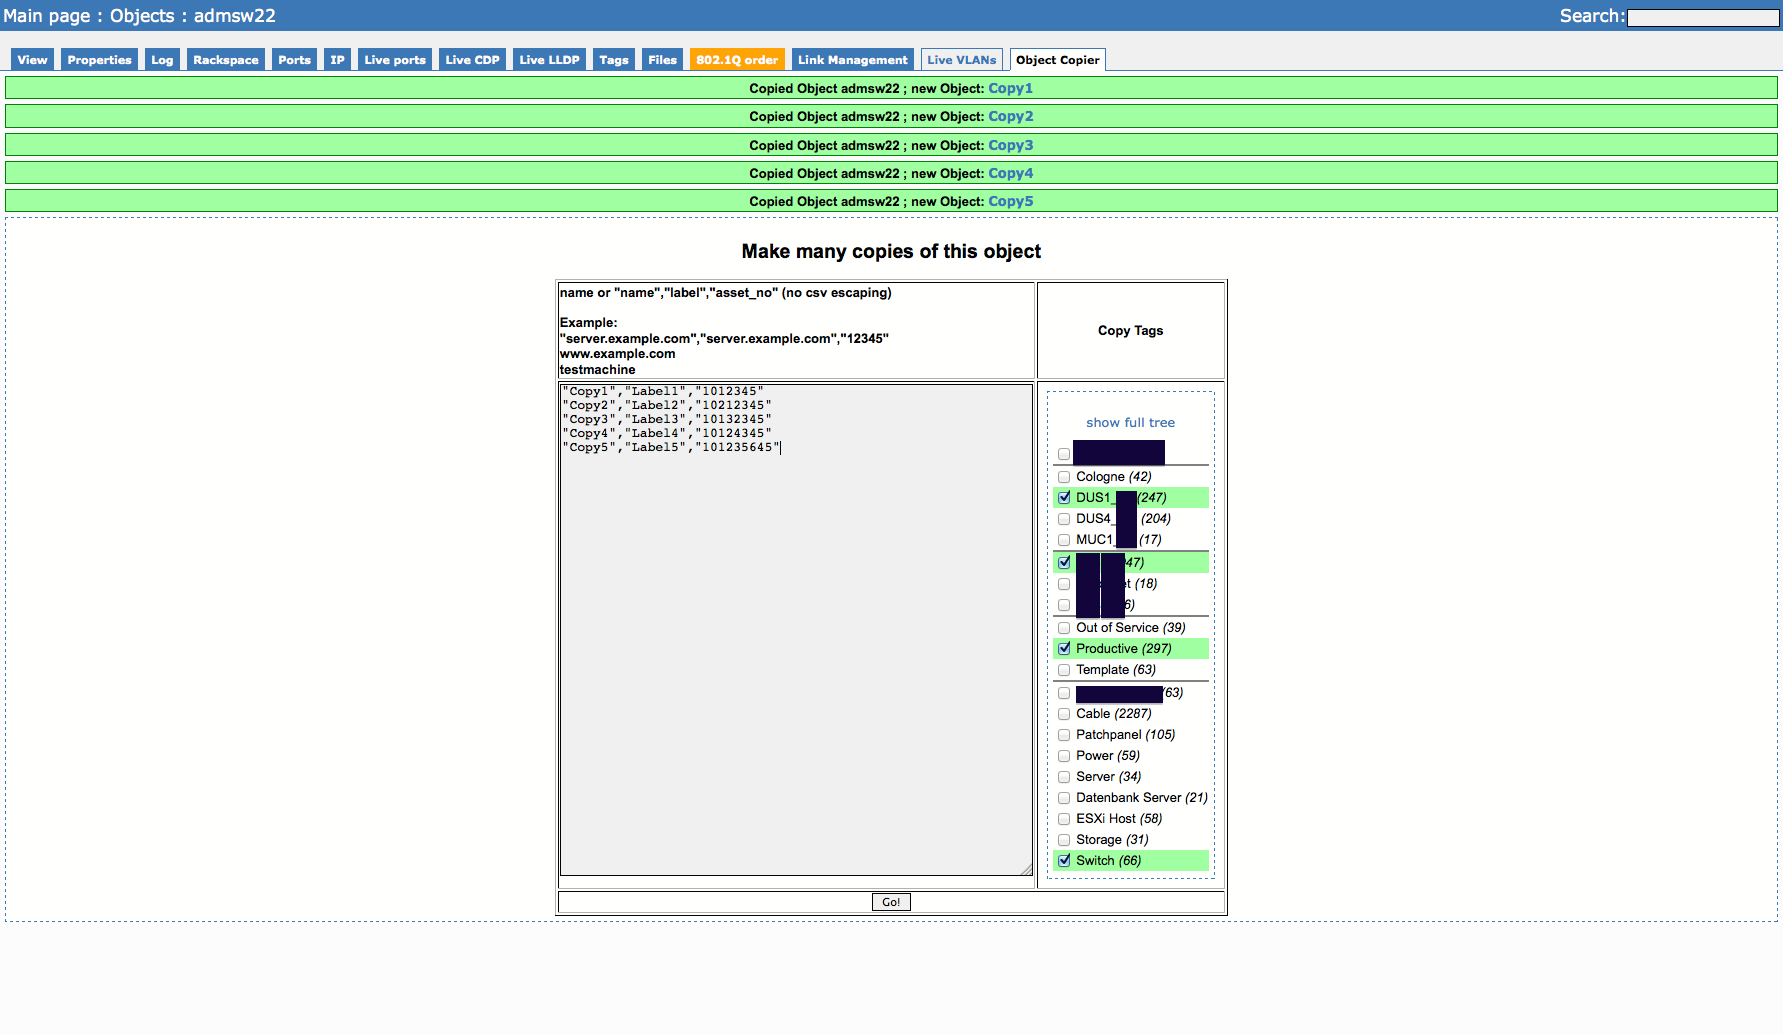The width and height of the screenshot is (1783, 1034).
Task: Navigate to Objects in the breadcrumb
Action: [142, 16]
